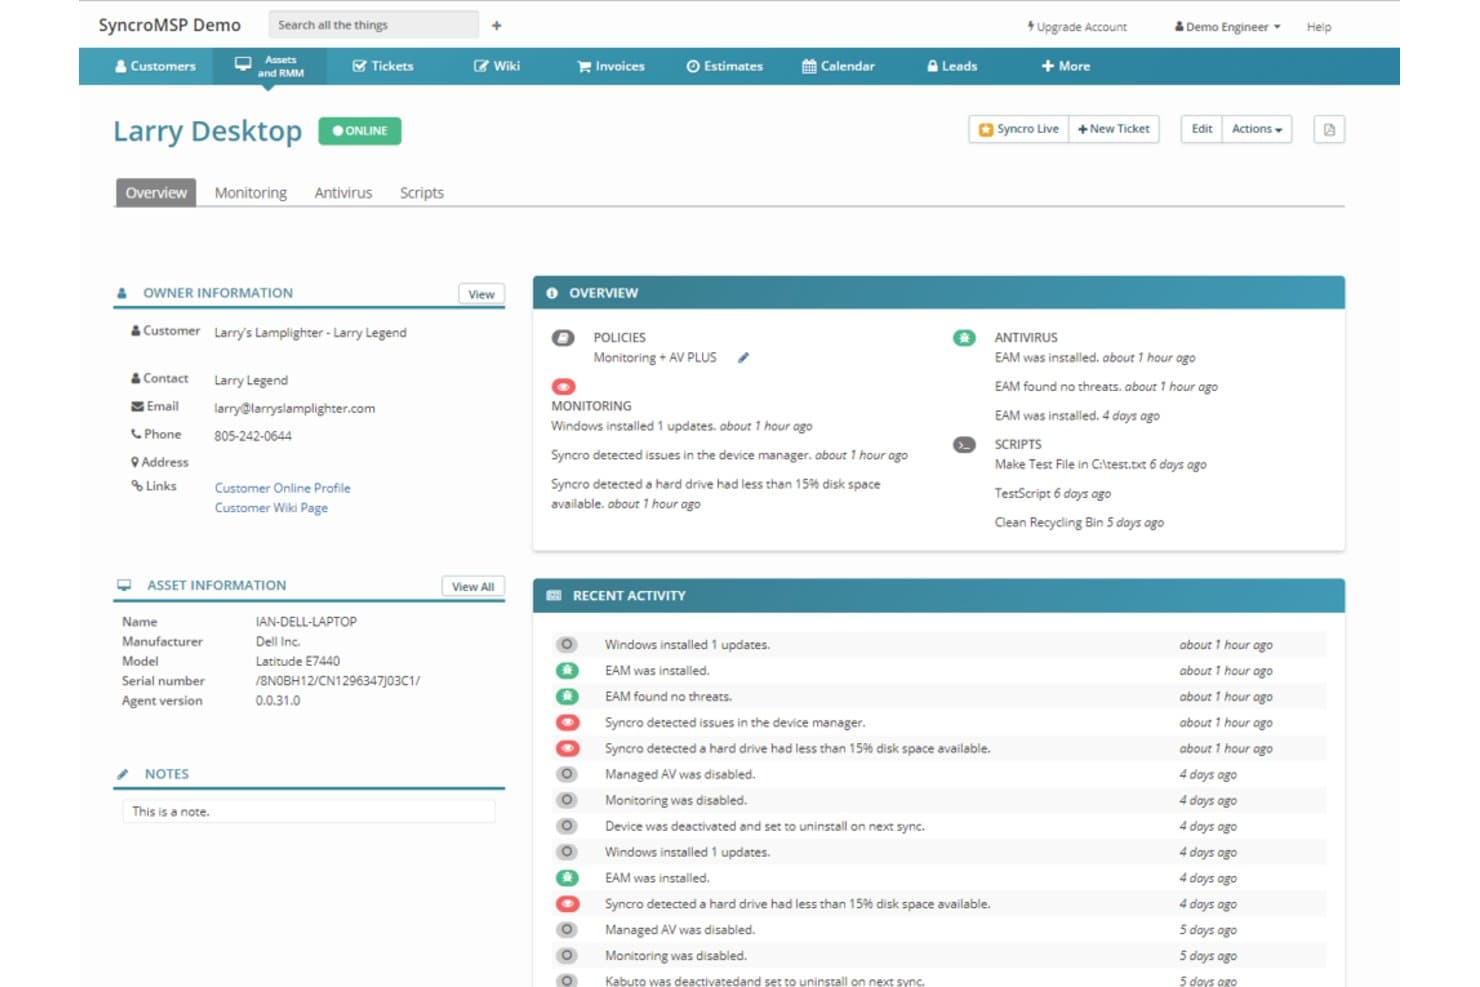
Task: Switch to the Monitoring tab
Action: 251,193
